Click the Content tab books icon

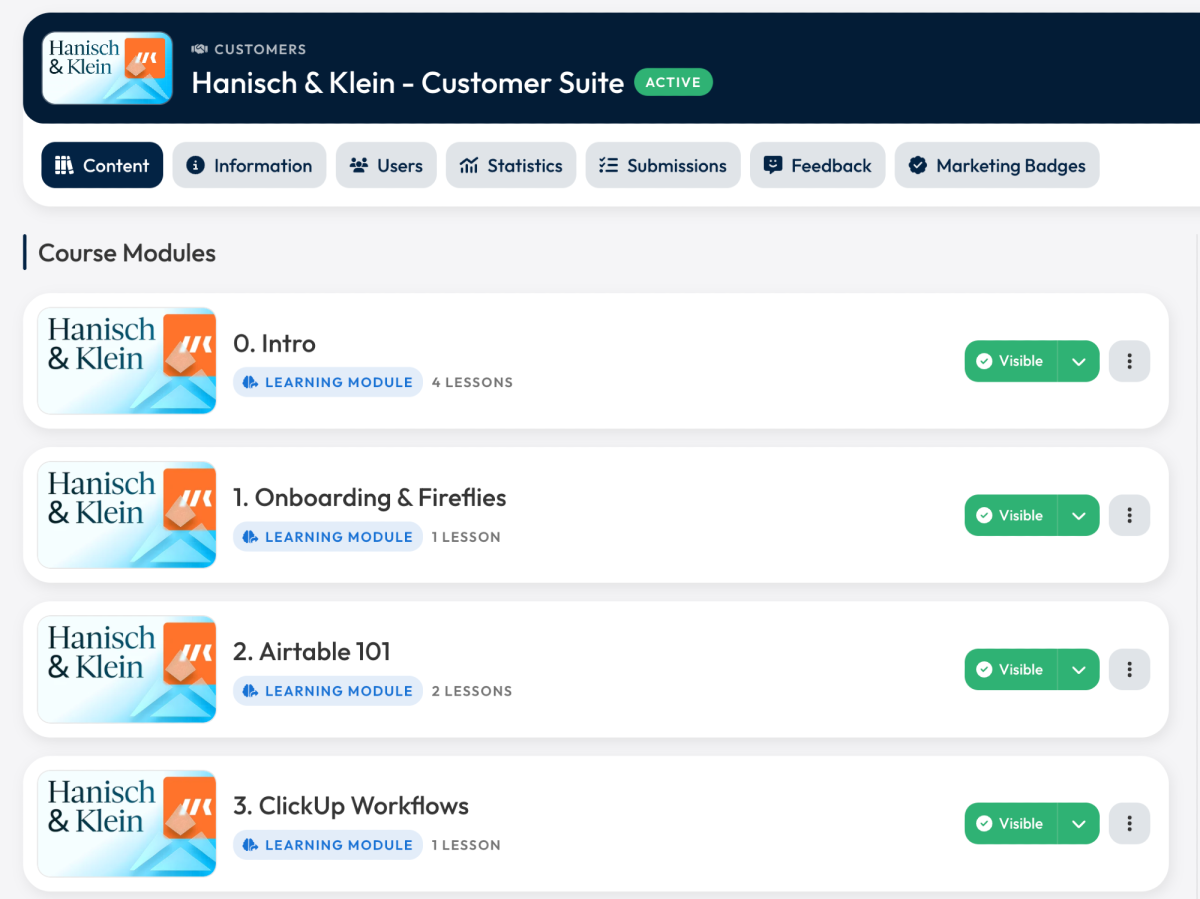click(x=64, y=165)
